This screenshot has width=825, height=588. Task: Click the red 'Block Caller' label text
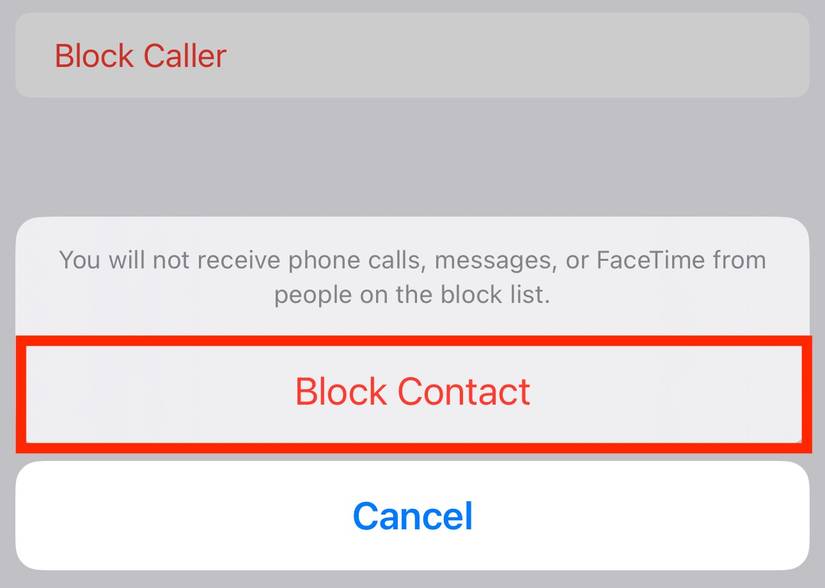[x=140, y=56]
